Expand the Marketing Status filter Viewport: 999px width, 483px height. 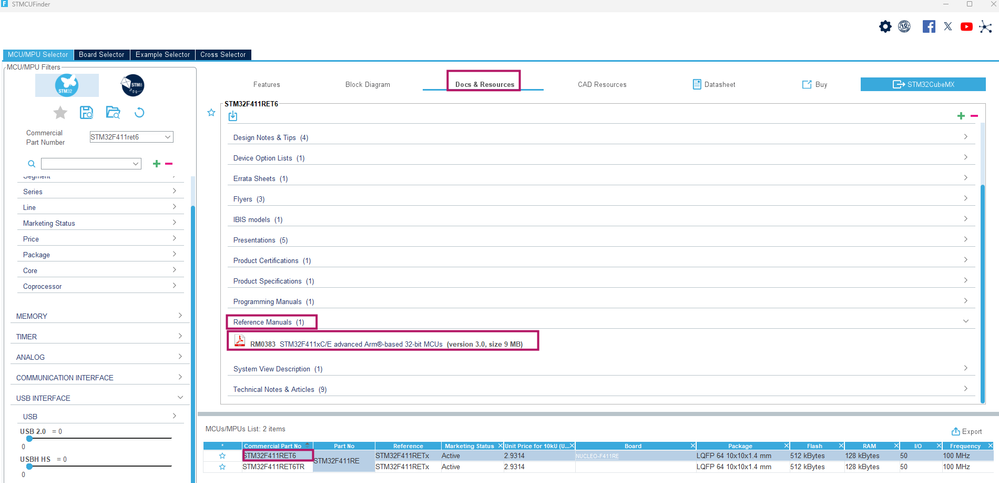click(x=174, y=223)
